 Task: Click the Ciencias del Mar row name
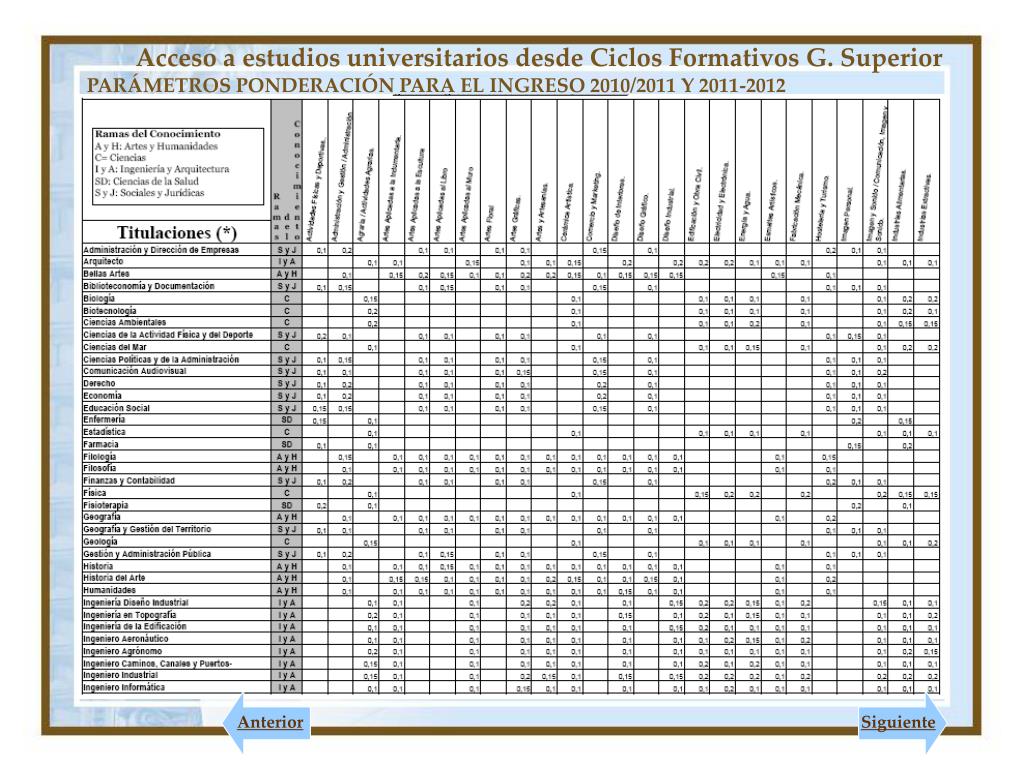point(114,347)
